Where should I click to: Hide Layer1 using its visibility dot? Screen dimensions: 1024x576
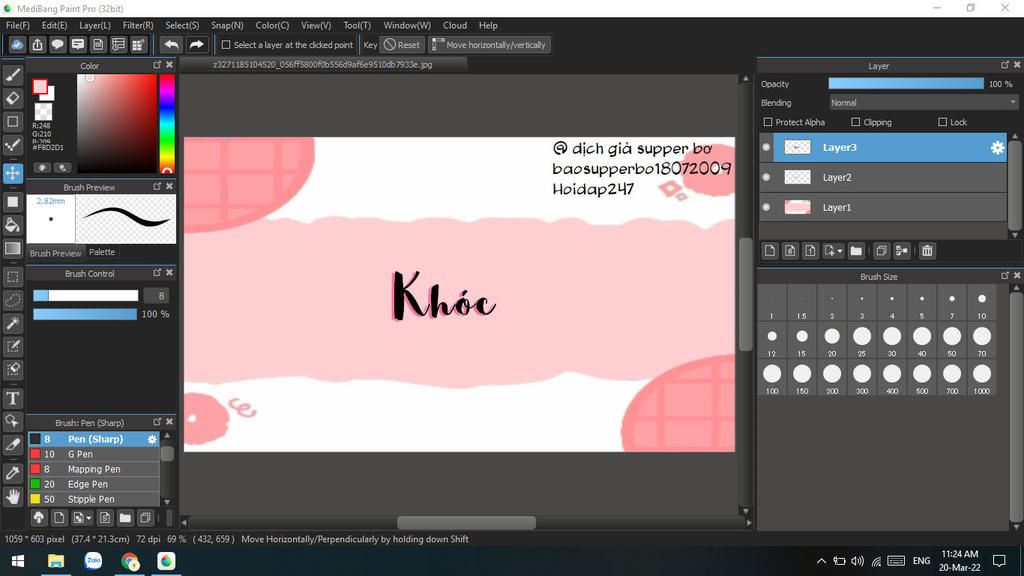pyautogui.click(x=767, y=207)
